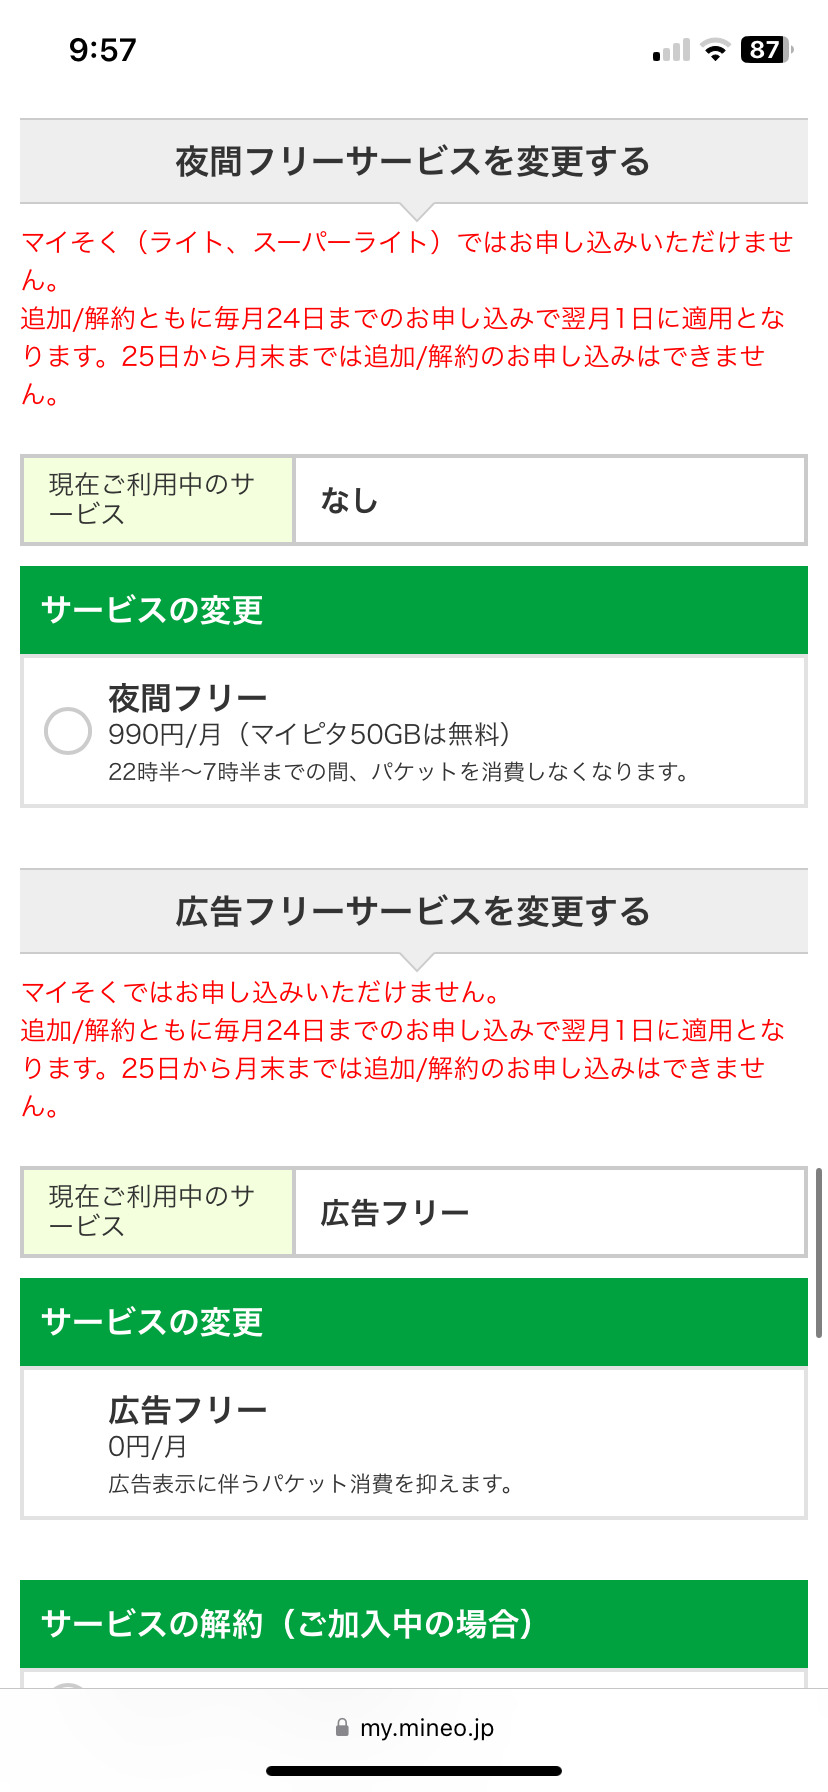Select the 夜間フリー radio button
The width and height of the screenshot is (828, 1792).
(x=68, y=731)
